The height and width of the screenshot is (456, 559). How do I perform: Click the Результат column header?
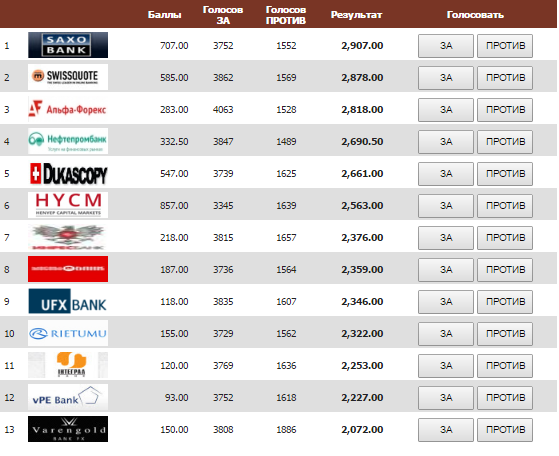point(356,15)
